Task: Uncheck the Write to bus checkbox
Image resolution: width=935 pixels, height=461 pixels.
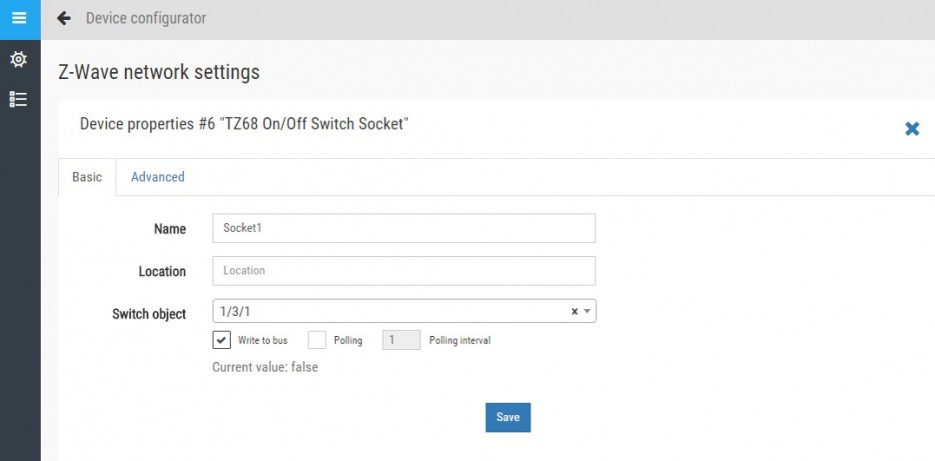Action: [x=221, y=340]
